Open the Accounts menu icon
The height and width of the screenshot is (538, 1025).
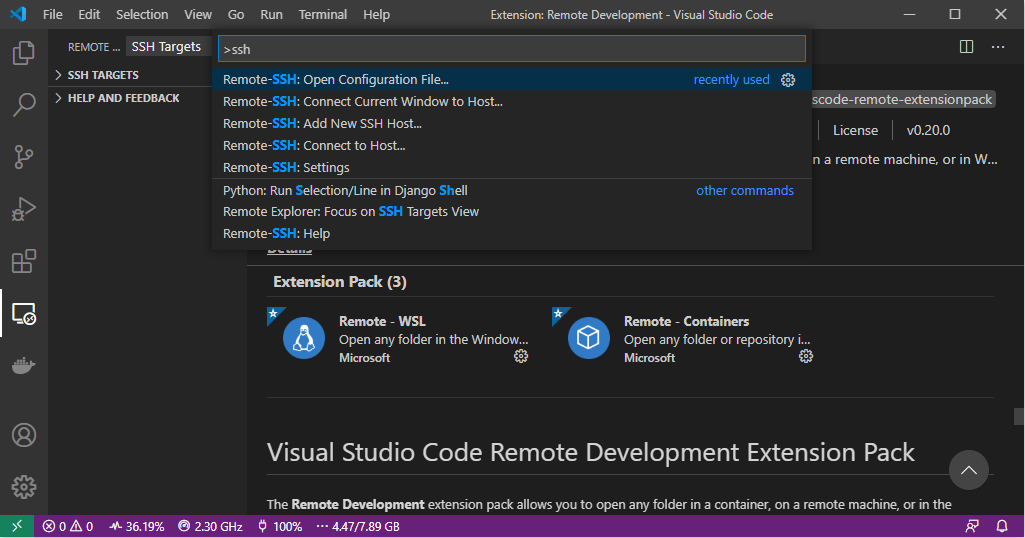(x=24, y=435)
